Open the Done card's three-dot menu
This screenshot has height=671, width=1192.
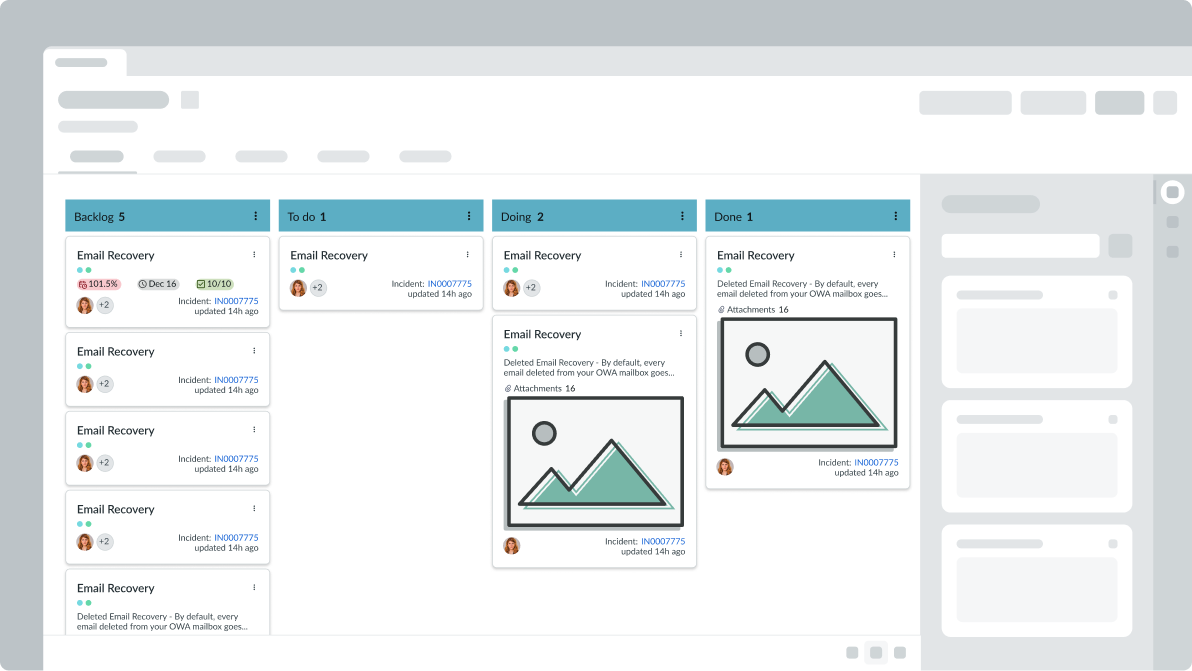click(x=894, y=255)
